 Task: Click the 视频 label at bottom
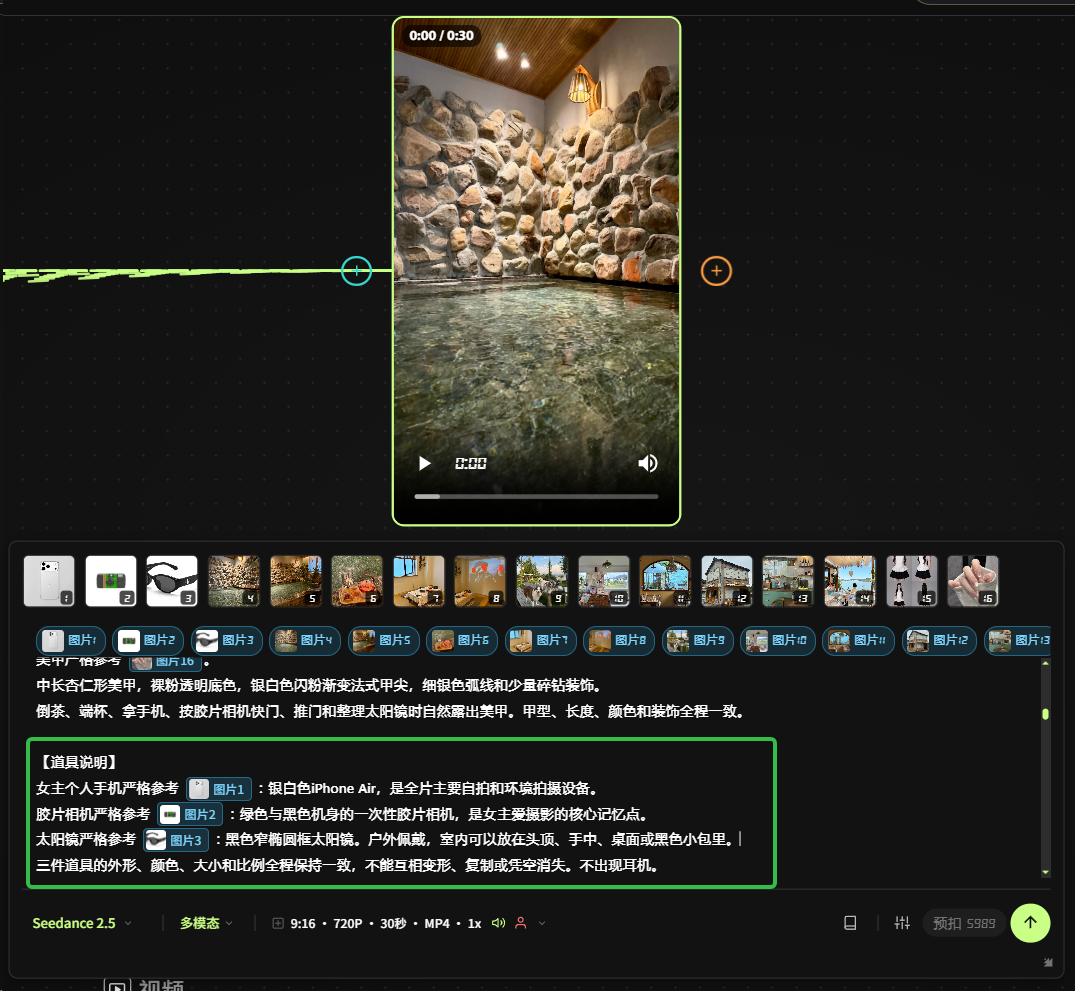click(161, 985)
